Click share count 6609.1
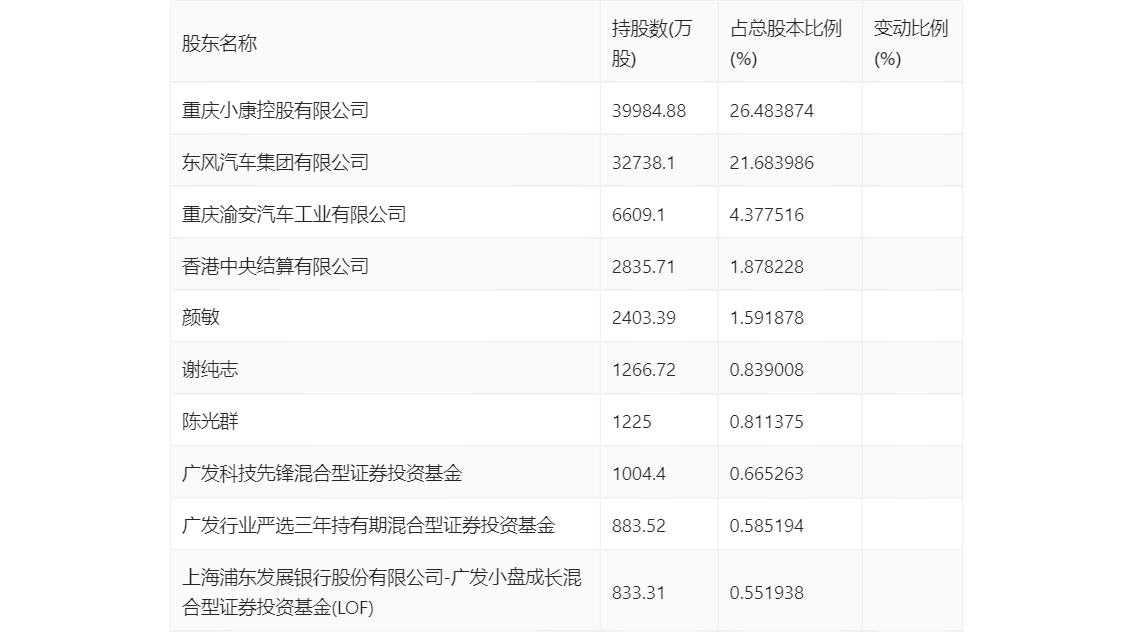1134x632 pixels. click(x=638, y=215)
